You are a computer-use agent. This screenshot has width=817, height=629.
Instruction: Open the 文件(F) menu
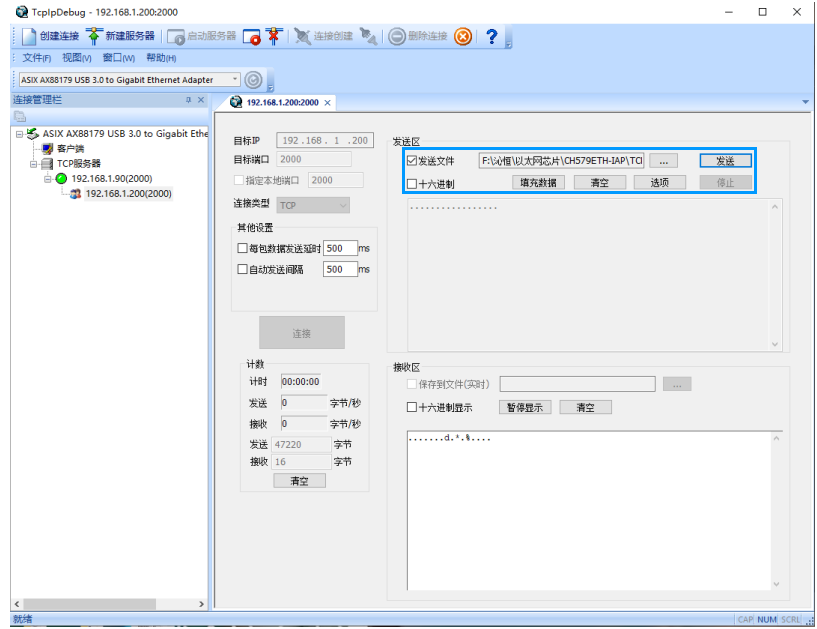[x=37, y=58]
